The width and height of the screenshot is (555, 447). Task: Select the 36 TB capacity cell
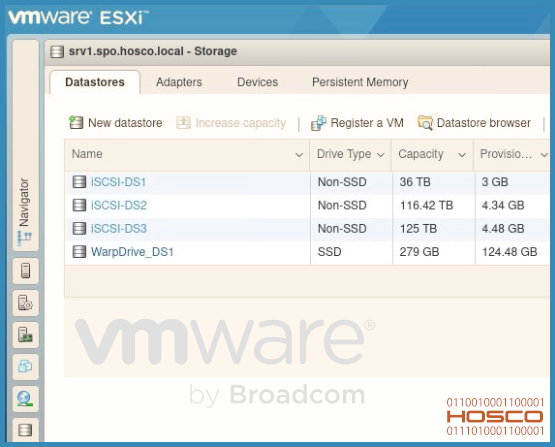(434, 182)
